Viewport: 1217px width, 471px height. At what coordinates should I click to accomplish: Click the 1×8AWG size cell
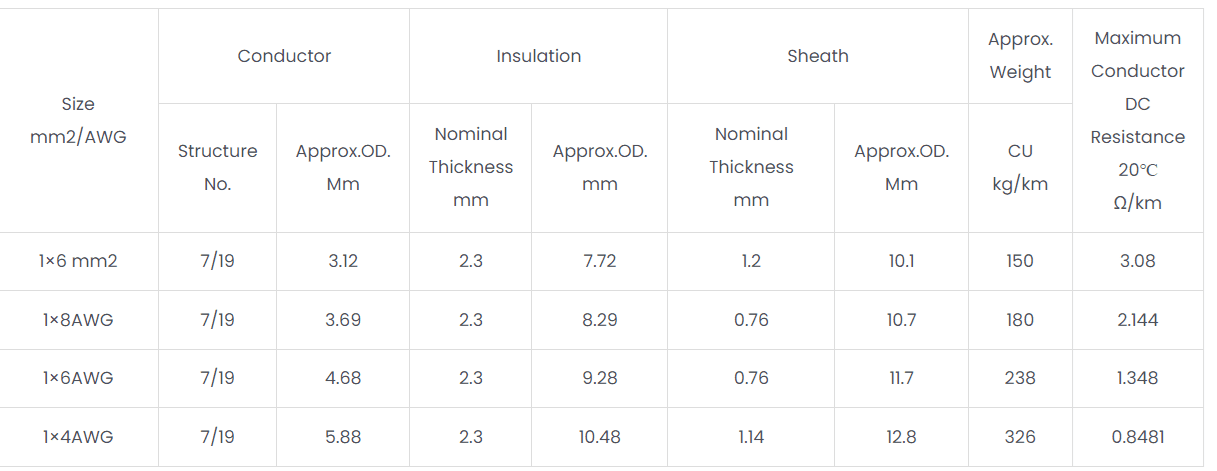78,320
